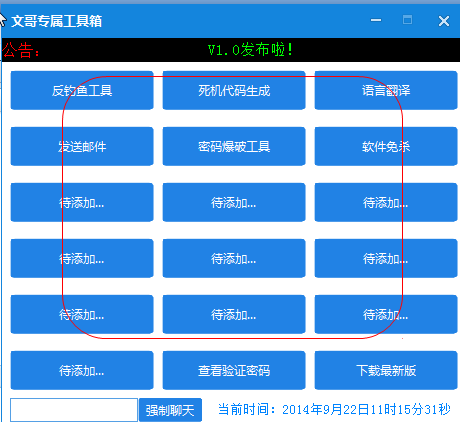The image size is (460, 422).
Task: Click the 查看验证密码 button
Action: click(x=234, y=370)
